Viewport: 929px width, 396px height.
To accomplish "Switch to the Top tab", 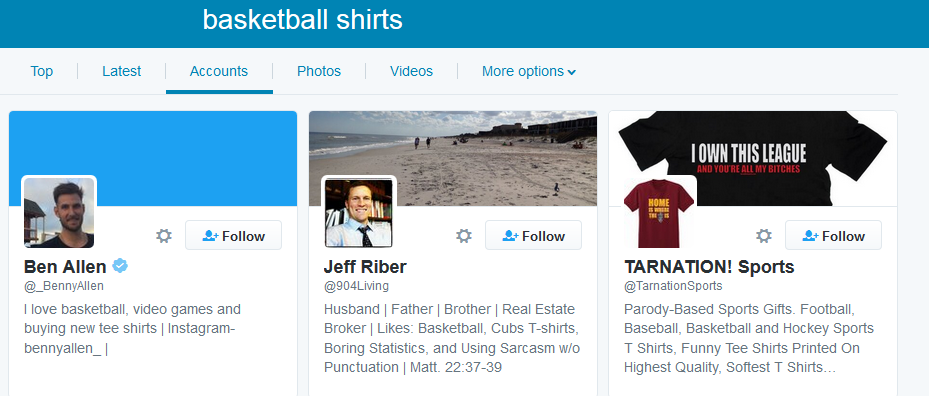I will click(41, 72).
